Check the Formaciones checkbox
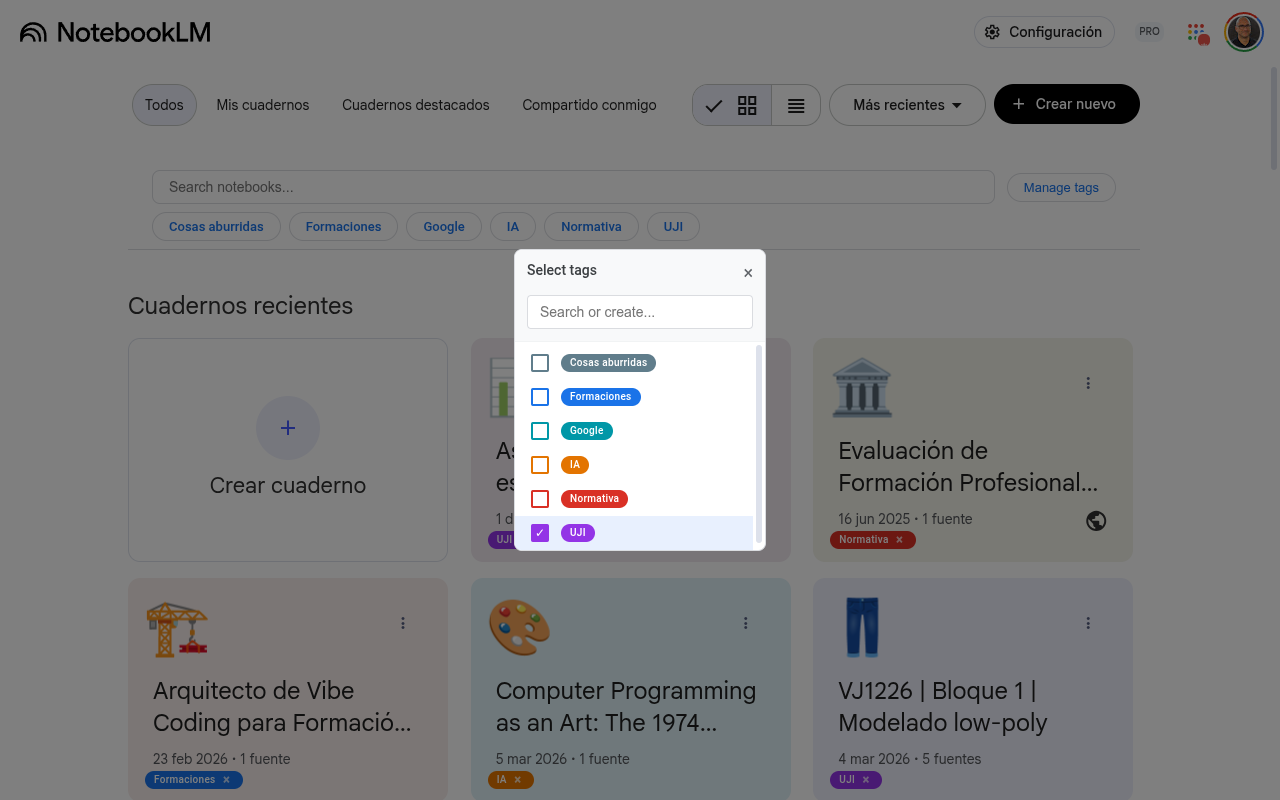1280x800 pixels. (x=540, y=397)
